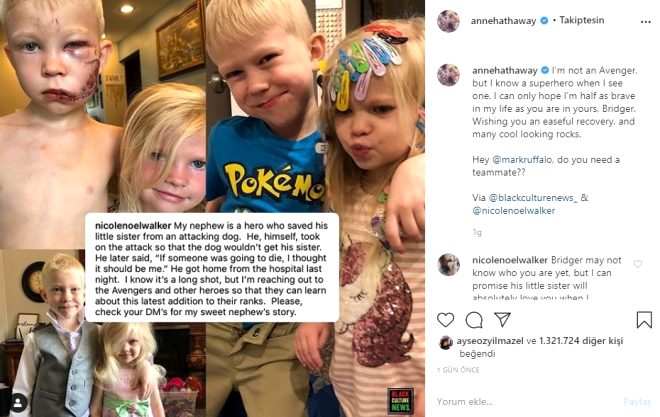Click the verified badge beside header username
The width and height of the screenshot is (660, 417).
click(x=544, y=20)
